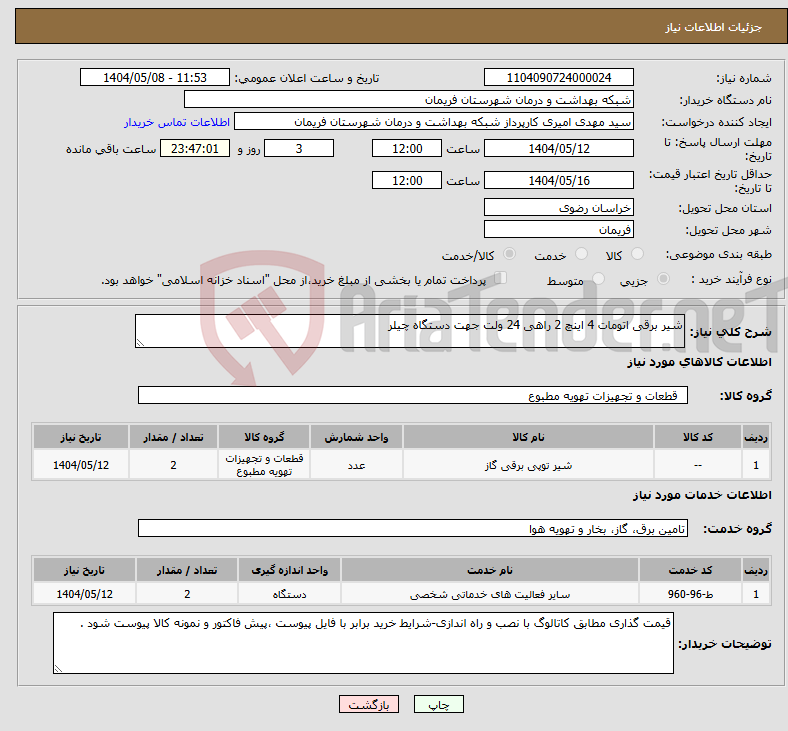Click the توضیحات خریدار notes textarea
The image size is (788, 731).
tap(363, 643)
